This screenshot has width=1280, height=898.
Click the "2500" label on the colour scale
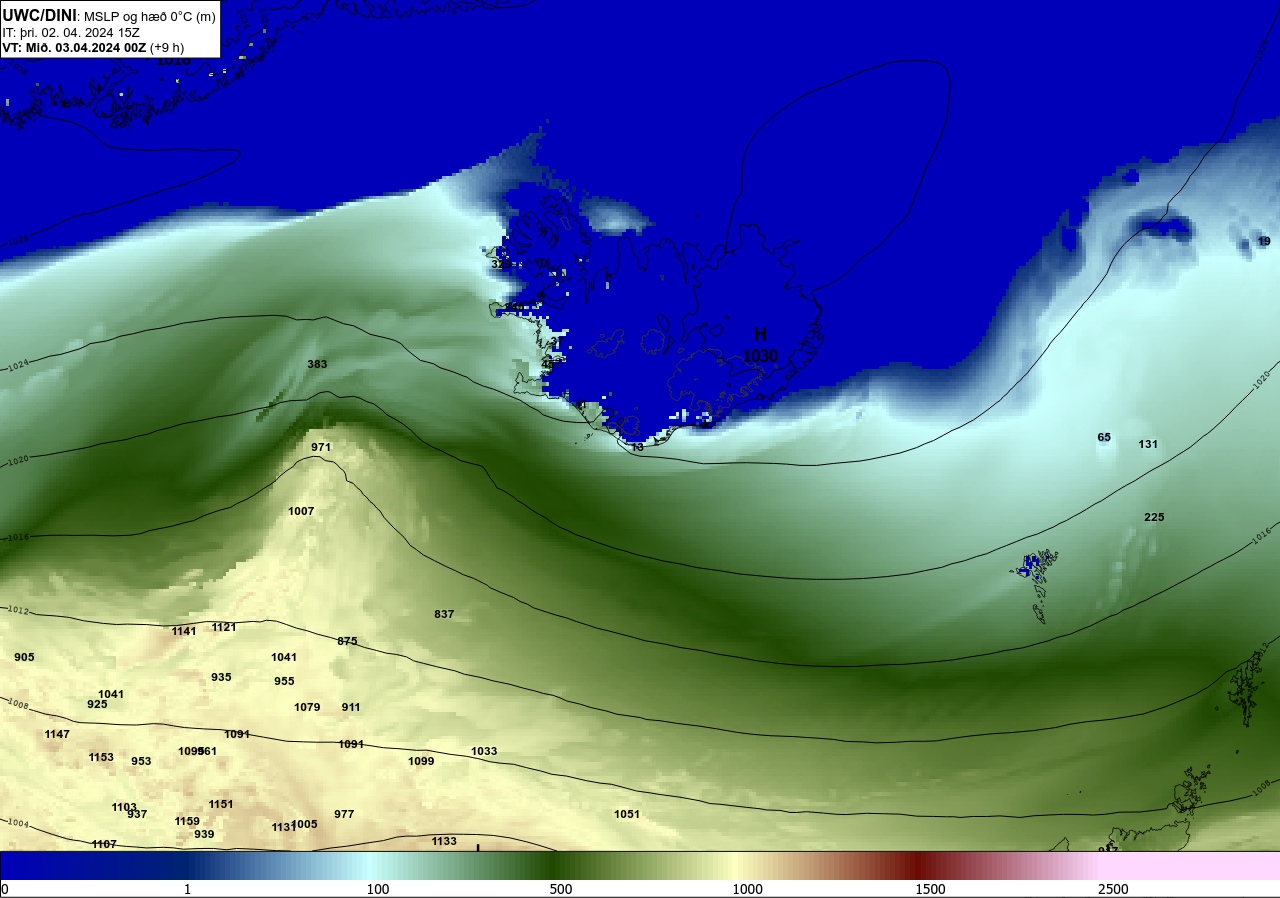pyautogui.click(x=1113, y=889)
